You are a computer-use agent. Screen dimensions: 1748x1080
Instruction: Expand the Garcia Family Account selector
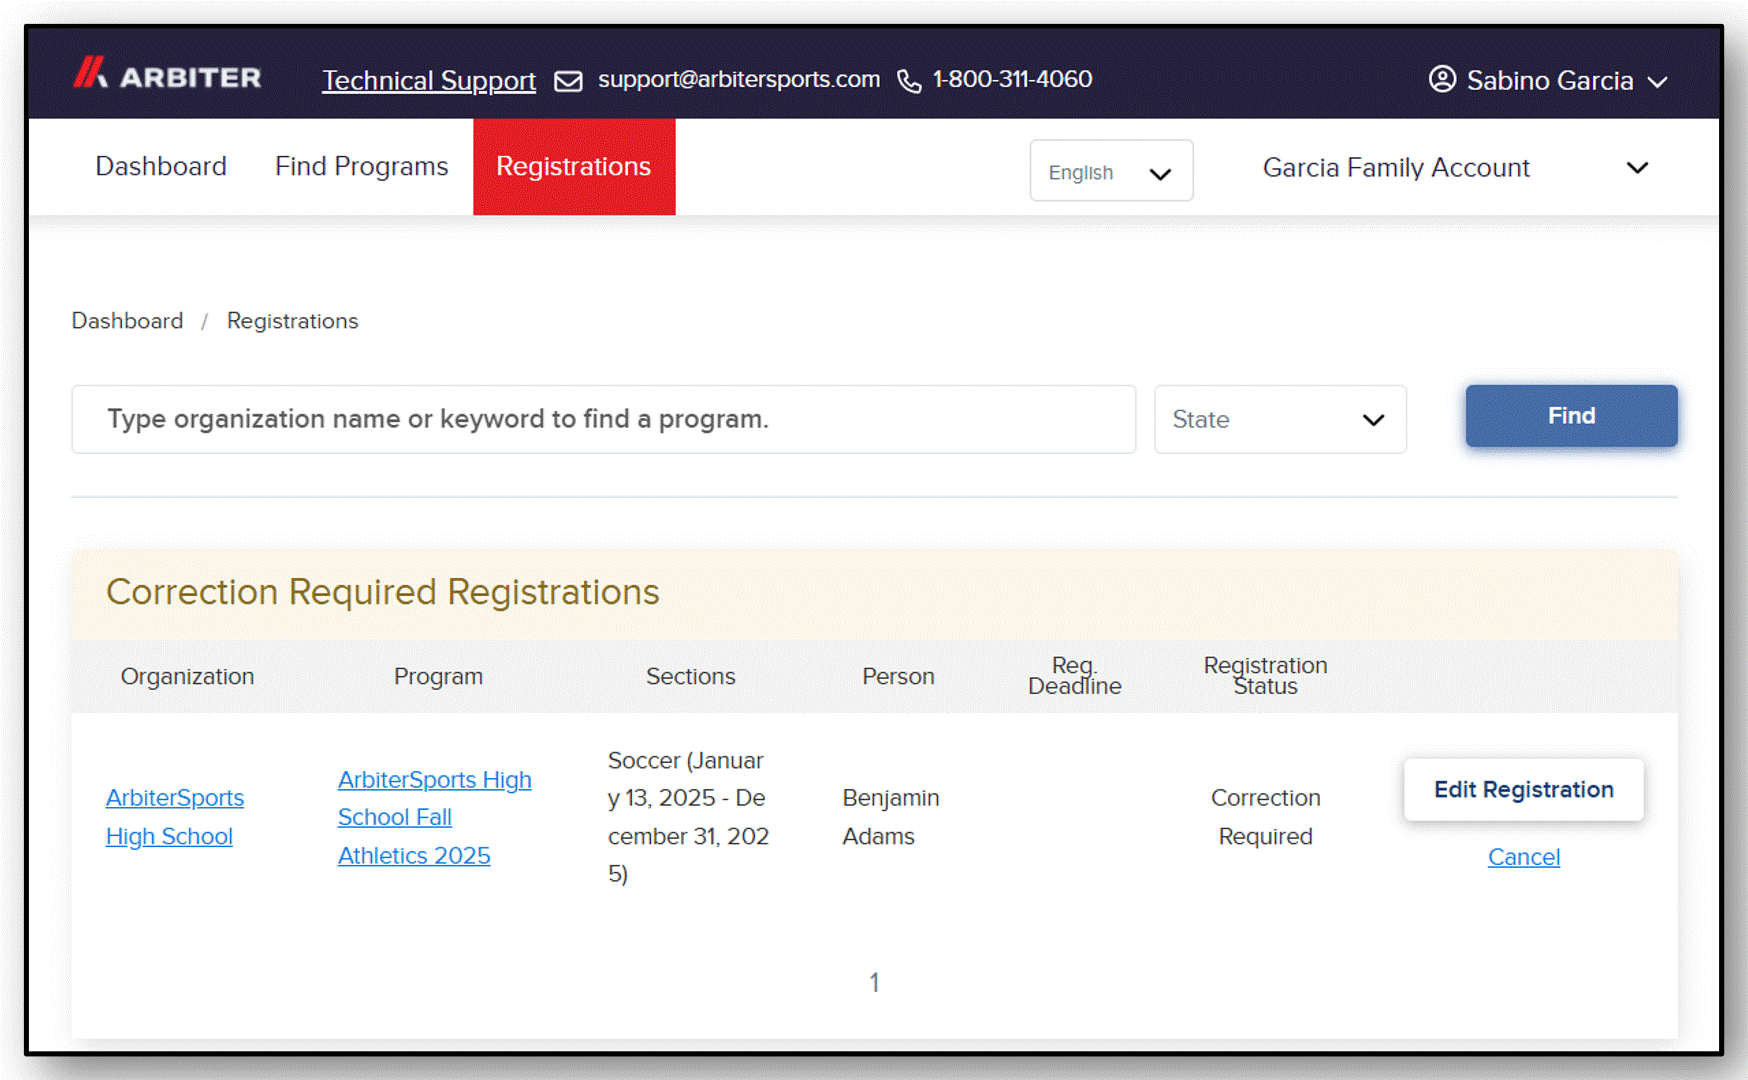tap(1455, 168)
